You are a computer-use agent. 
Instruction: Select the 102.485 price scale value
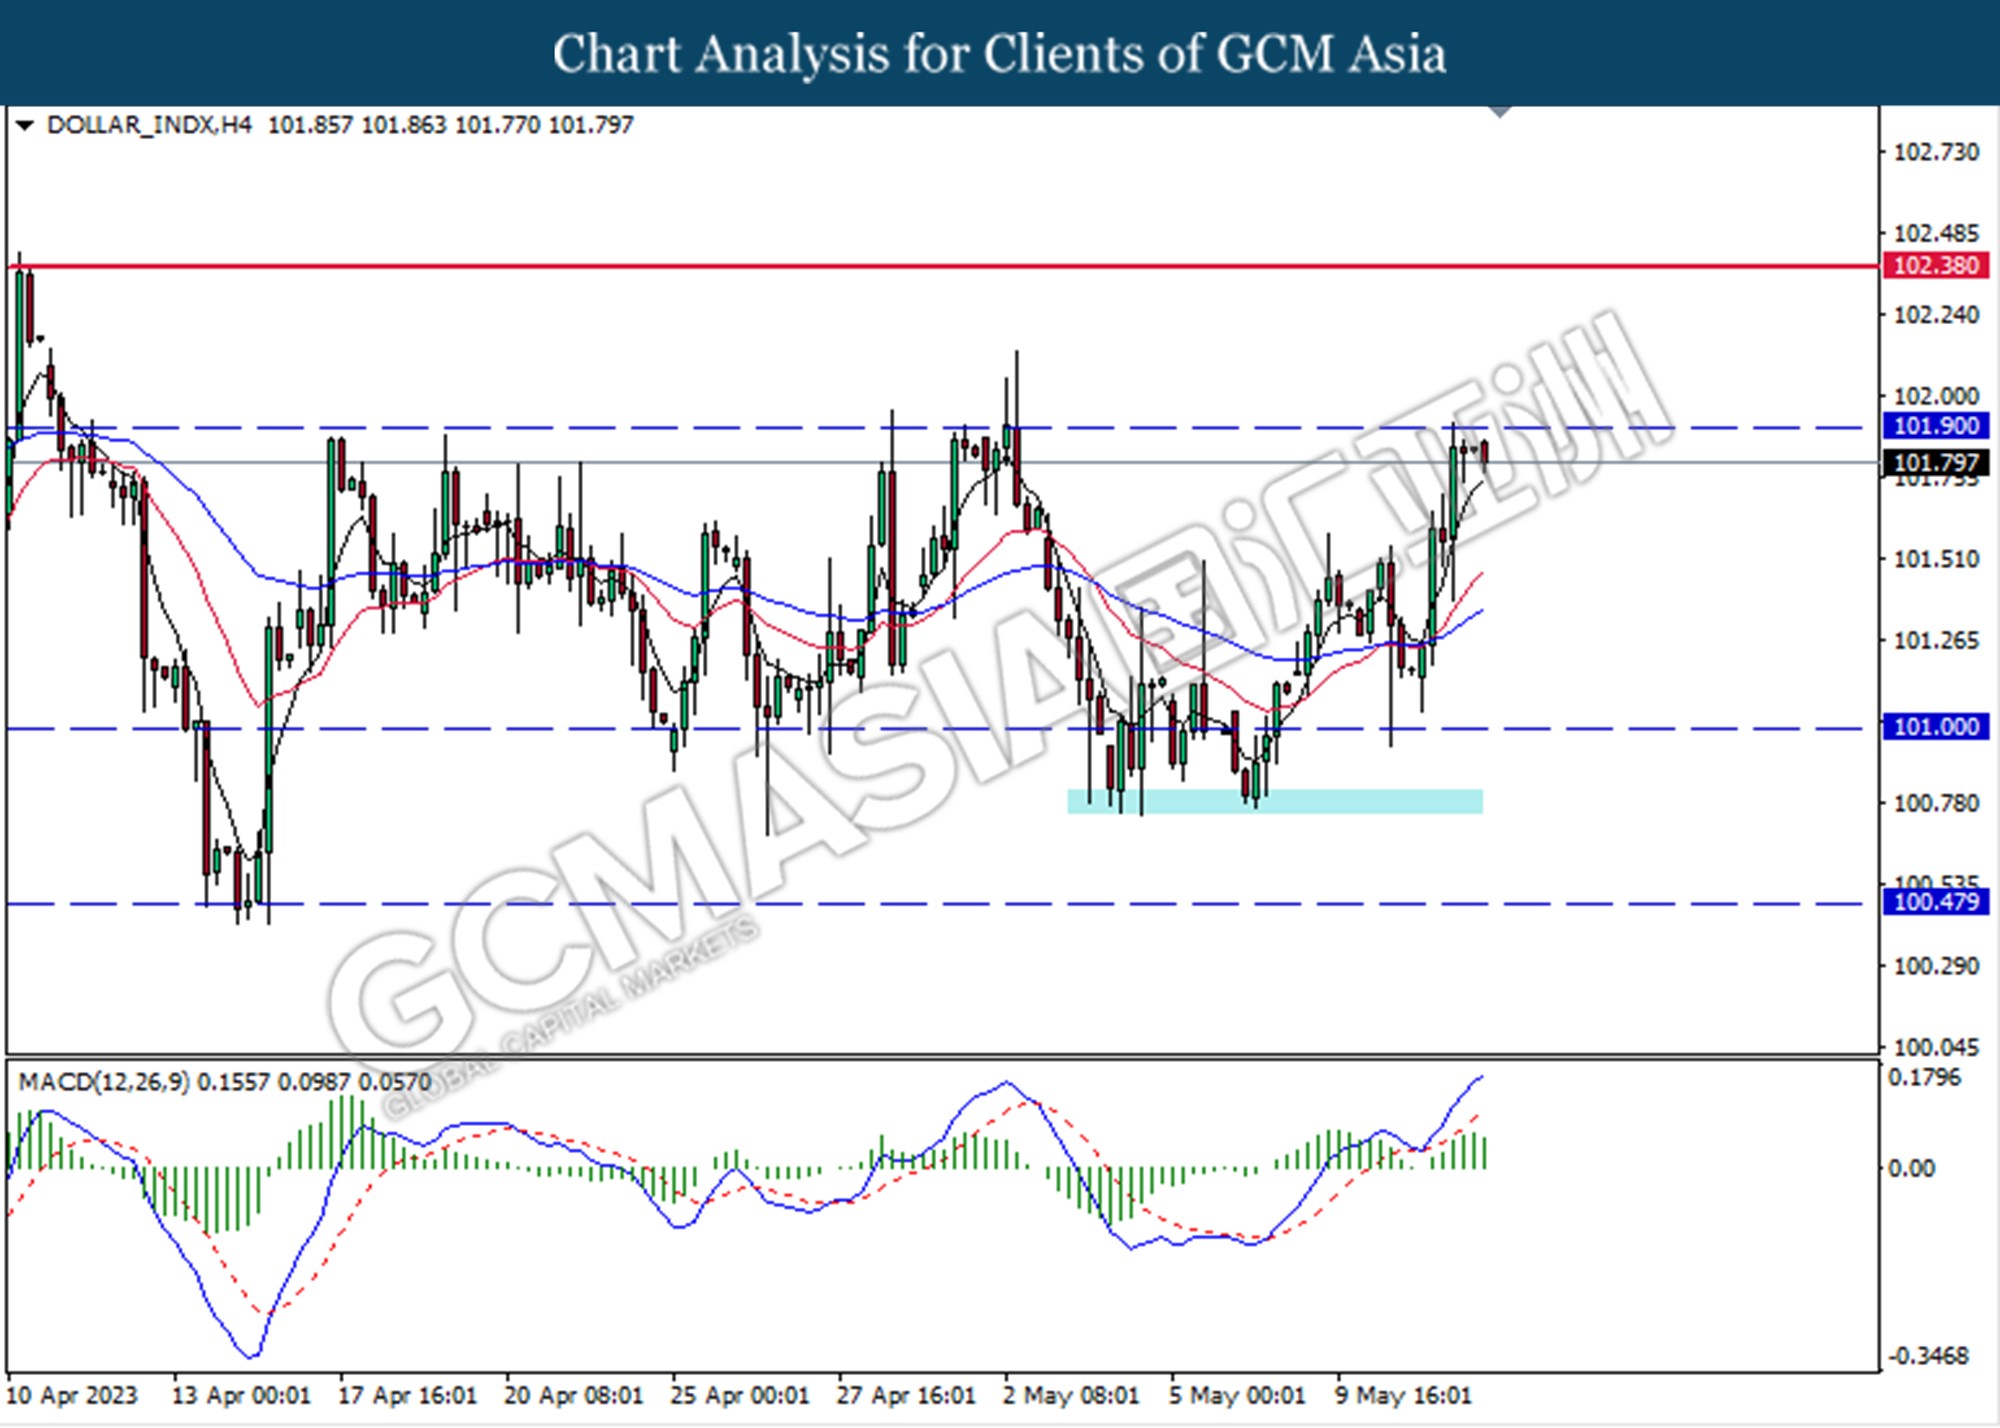(1936, 233)
